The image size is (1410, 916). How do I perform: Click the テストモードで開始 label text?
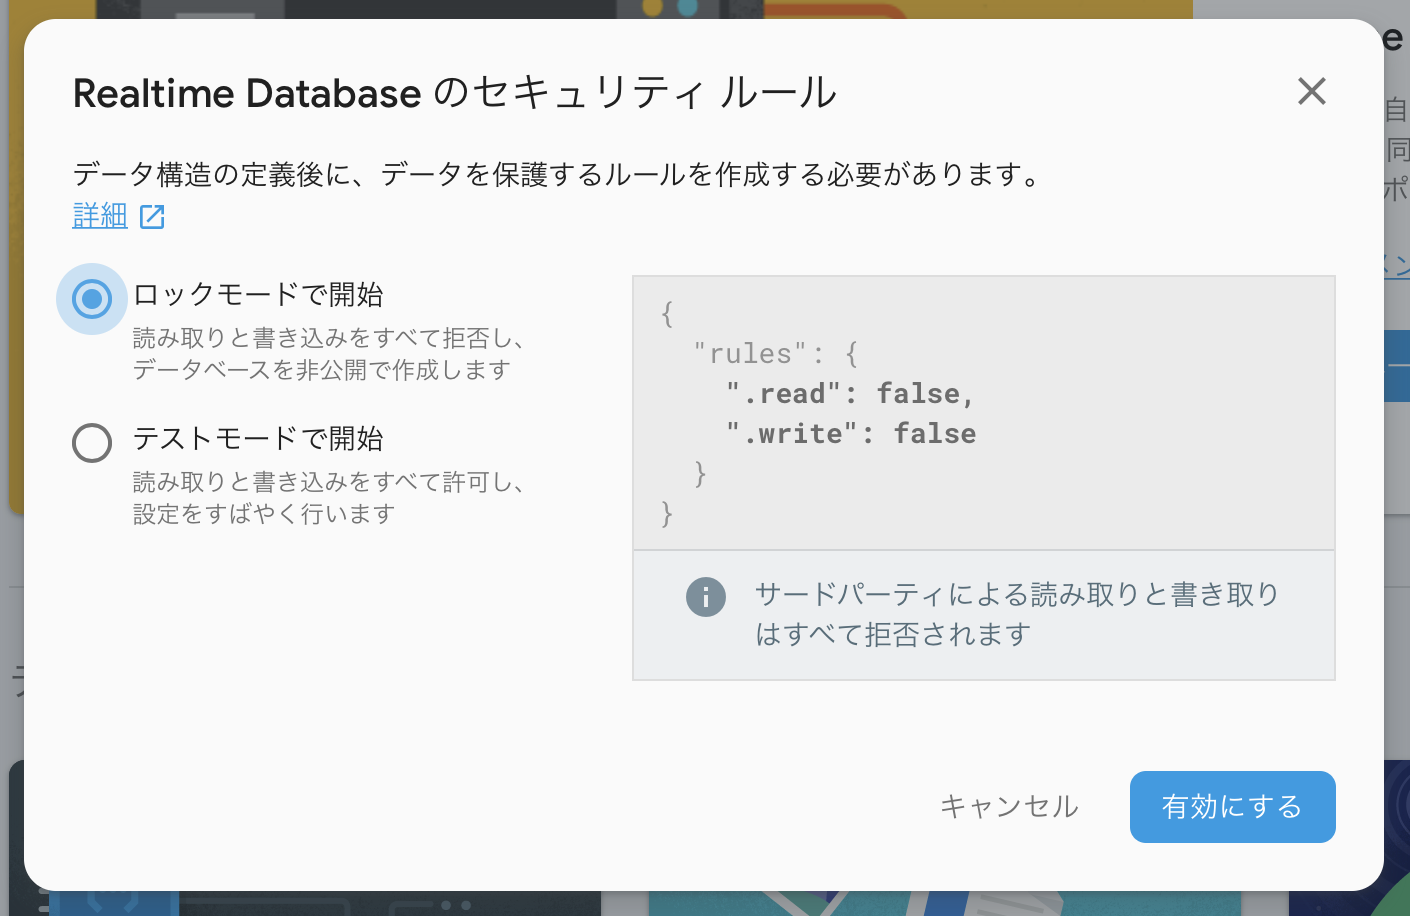coord(258,438)
